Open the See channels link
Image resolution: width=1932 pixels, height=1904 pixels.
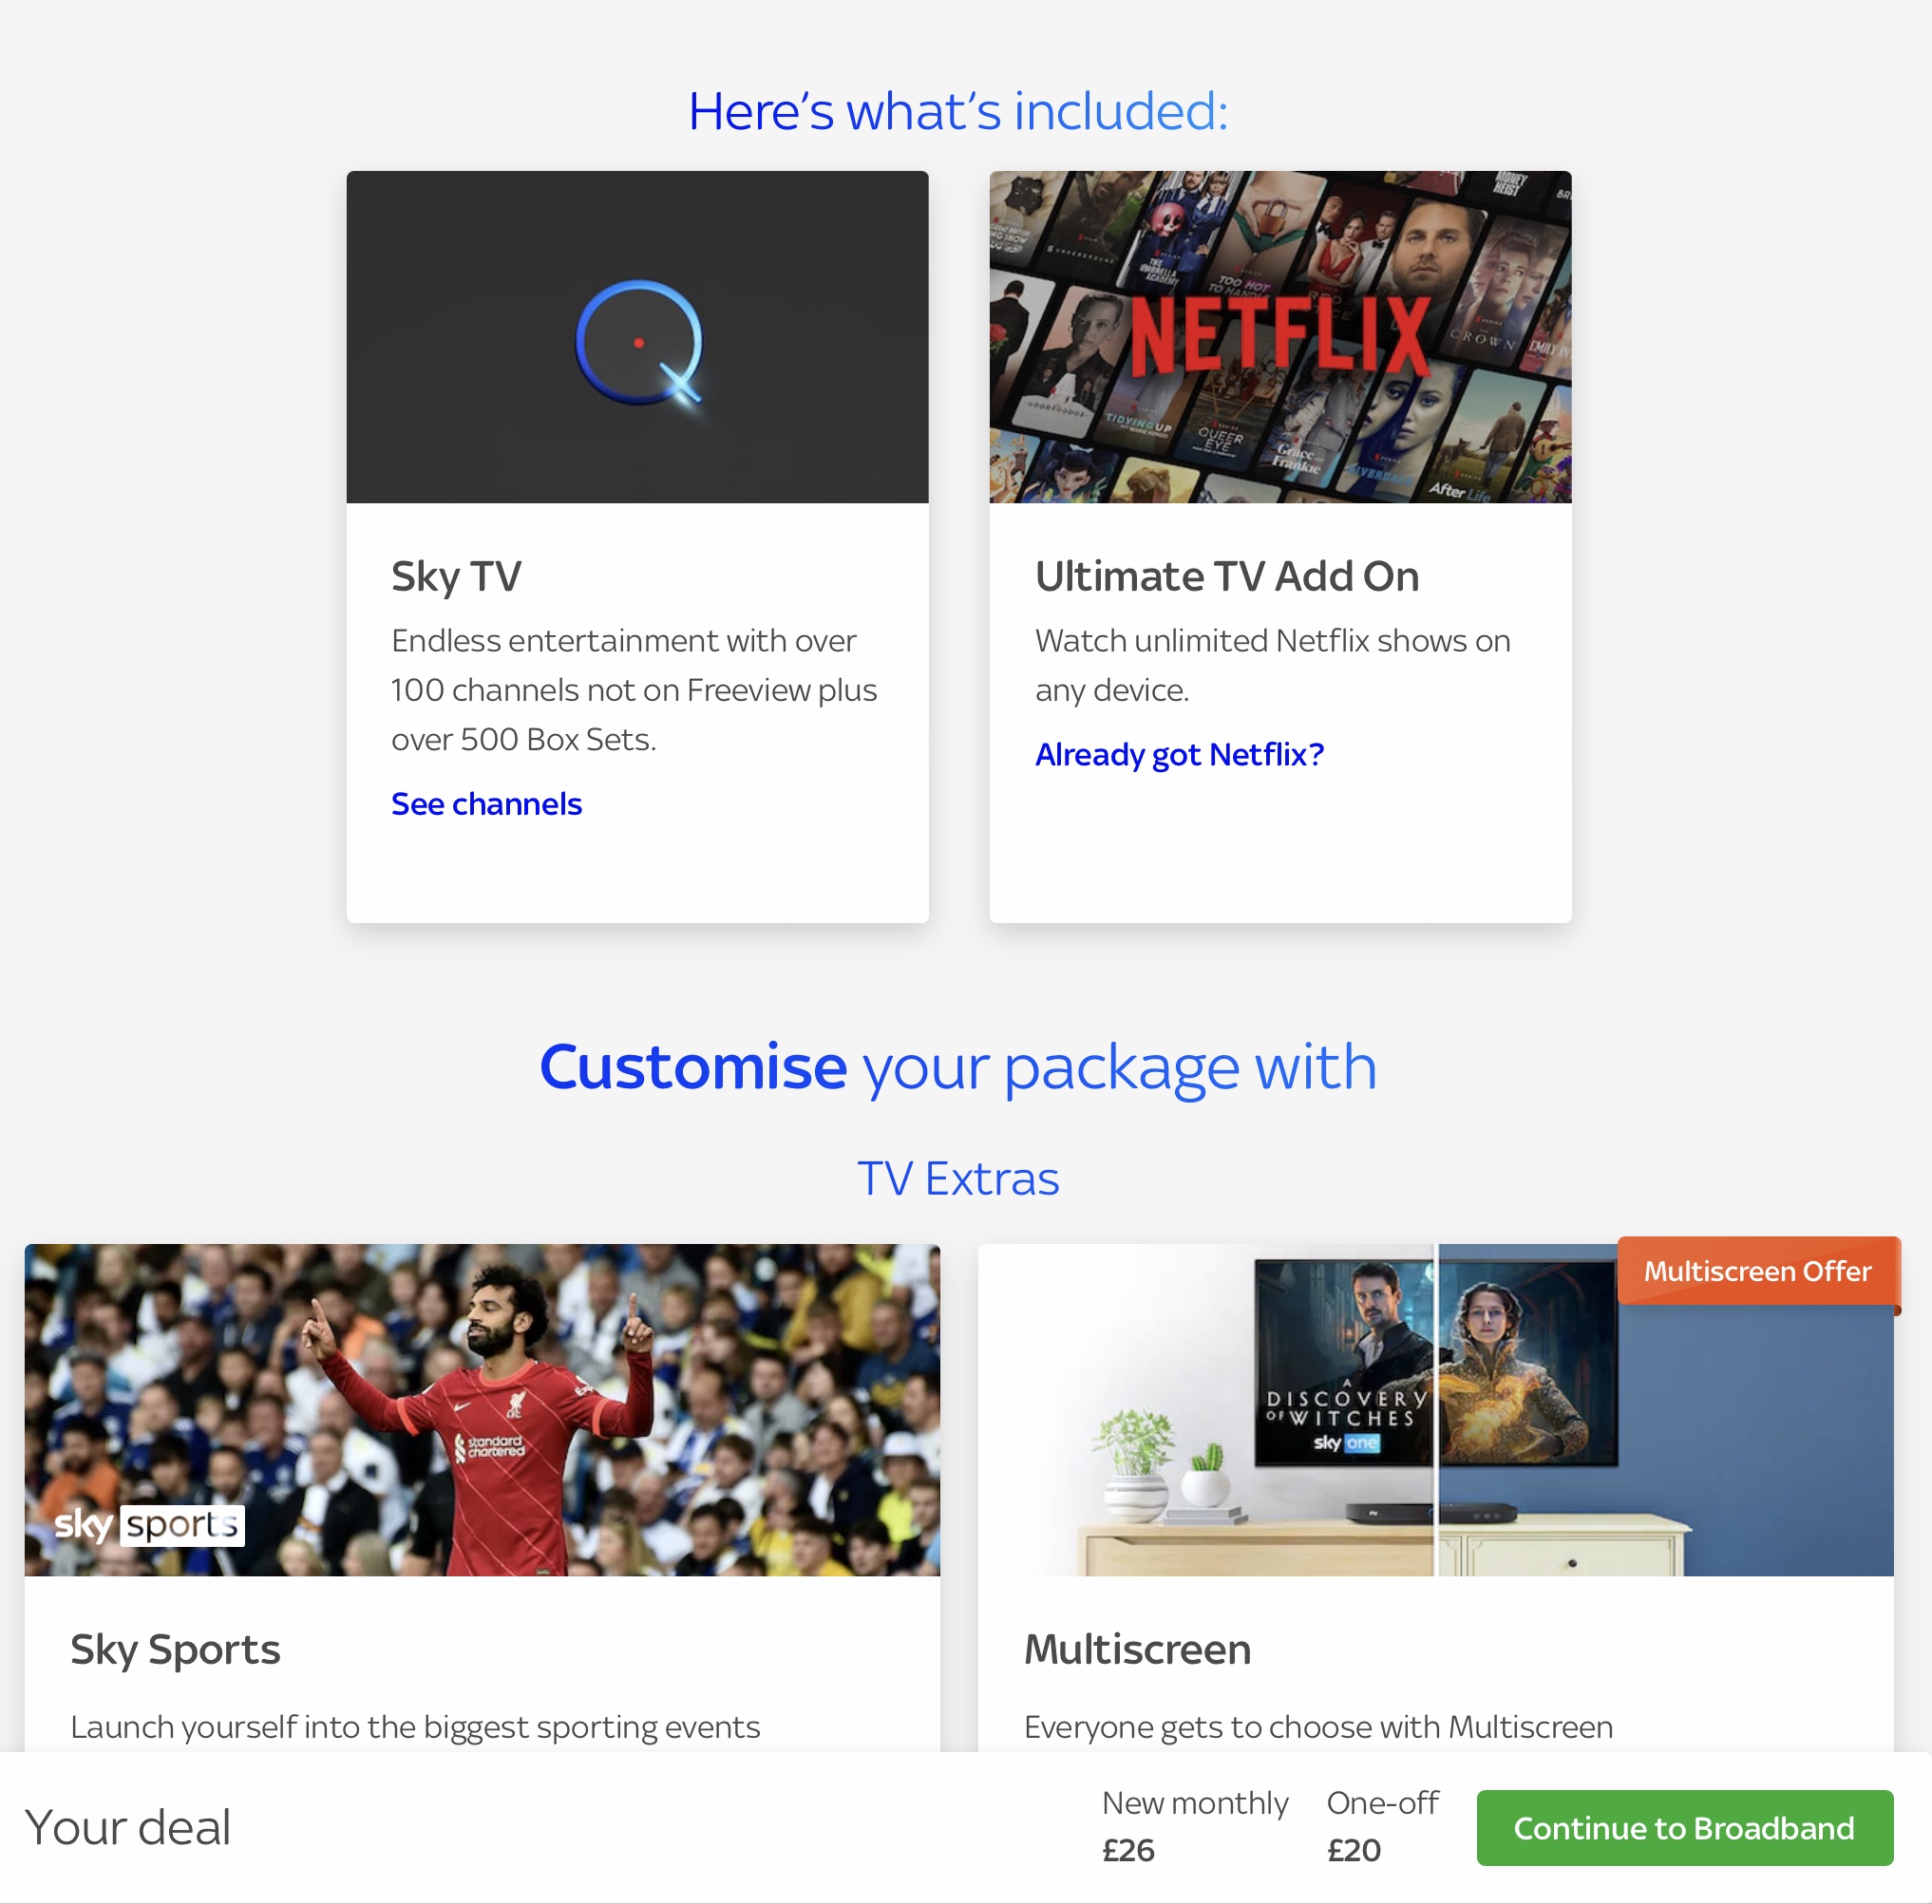point(486,804)
